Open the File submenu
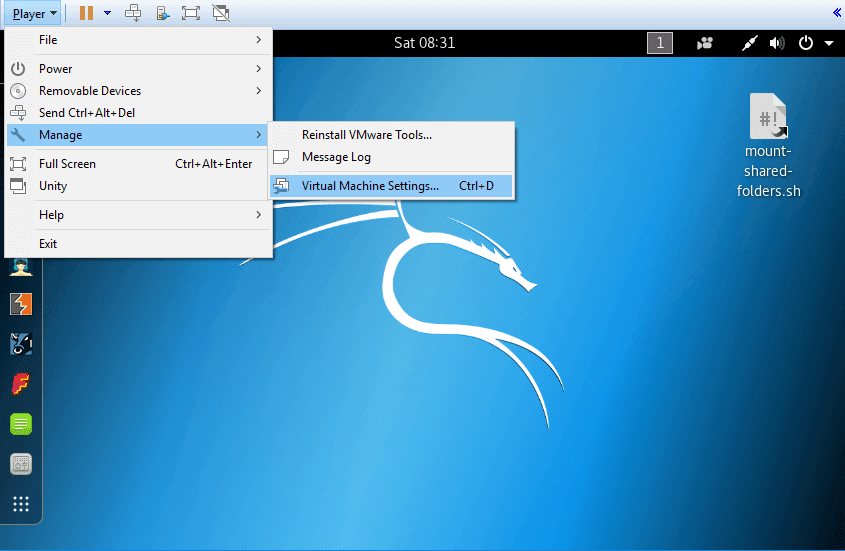Screen dimensions: 845x551 [x=140, y=40]
